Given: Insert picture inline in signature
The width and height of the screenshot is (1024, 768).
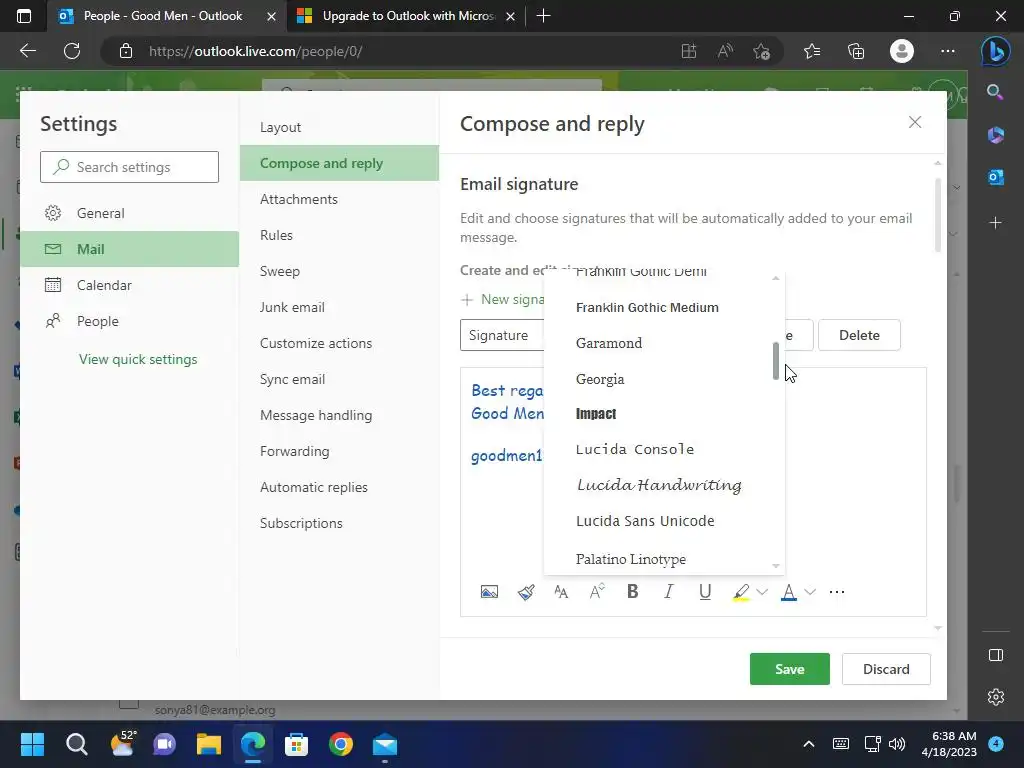Looking at the screenshot, I should pyautogui.click(x=489, y=592).
